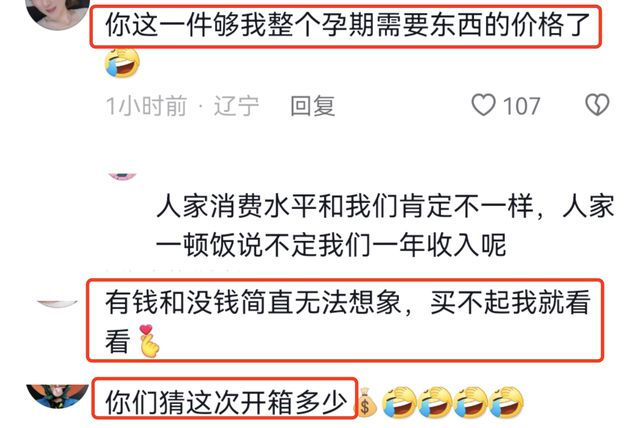Tap the finger-heart emoji after 看看

pyautogui.click(x=149, y=341)
